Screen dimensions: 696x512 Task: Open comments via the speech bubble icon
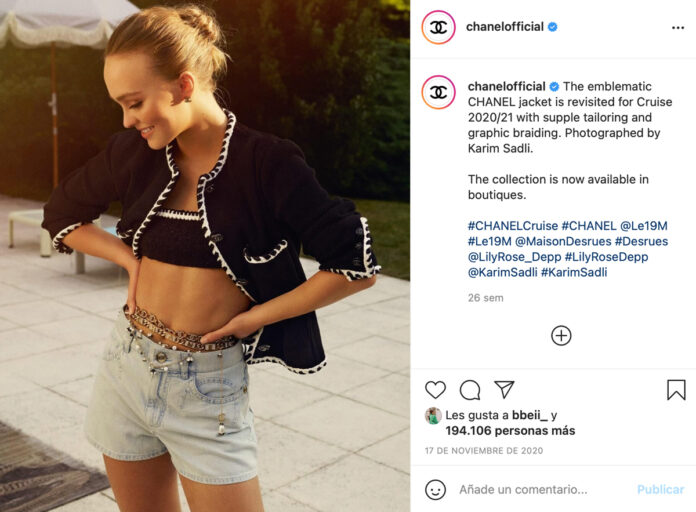470,390
